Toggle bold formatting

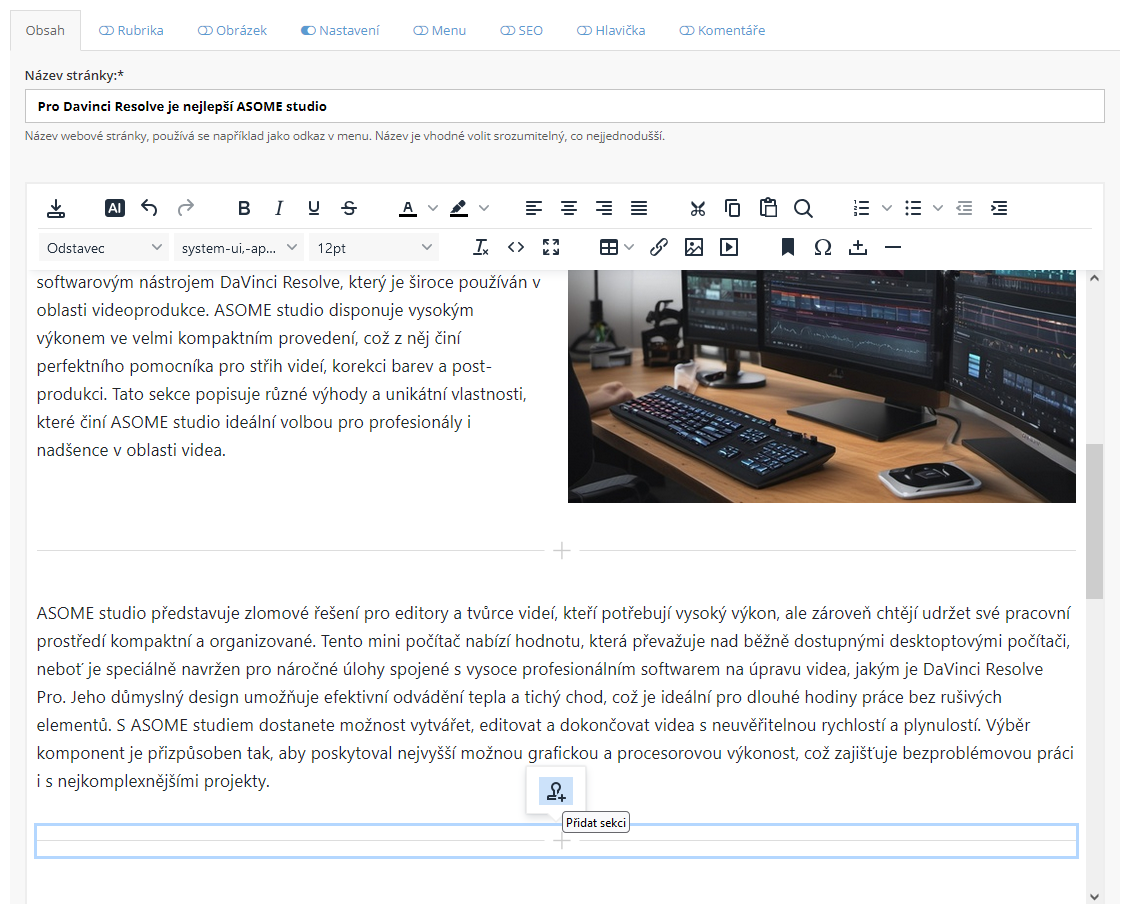244,208
